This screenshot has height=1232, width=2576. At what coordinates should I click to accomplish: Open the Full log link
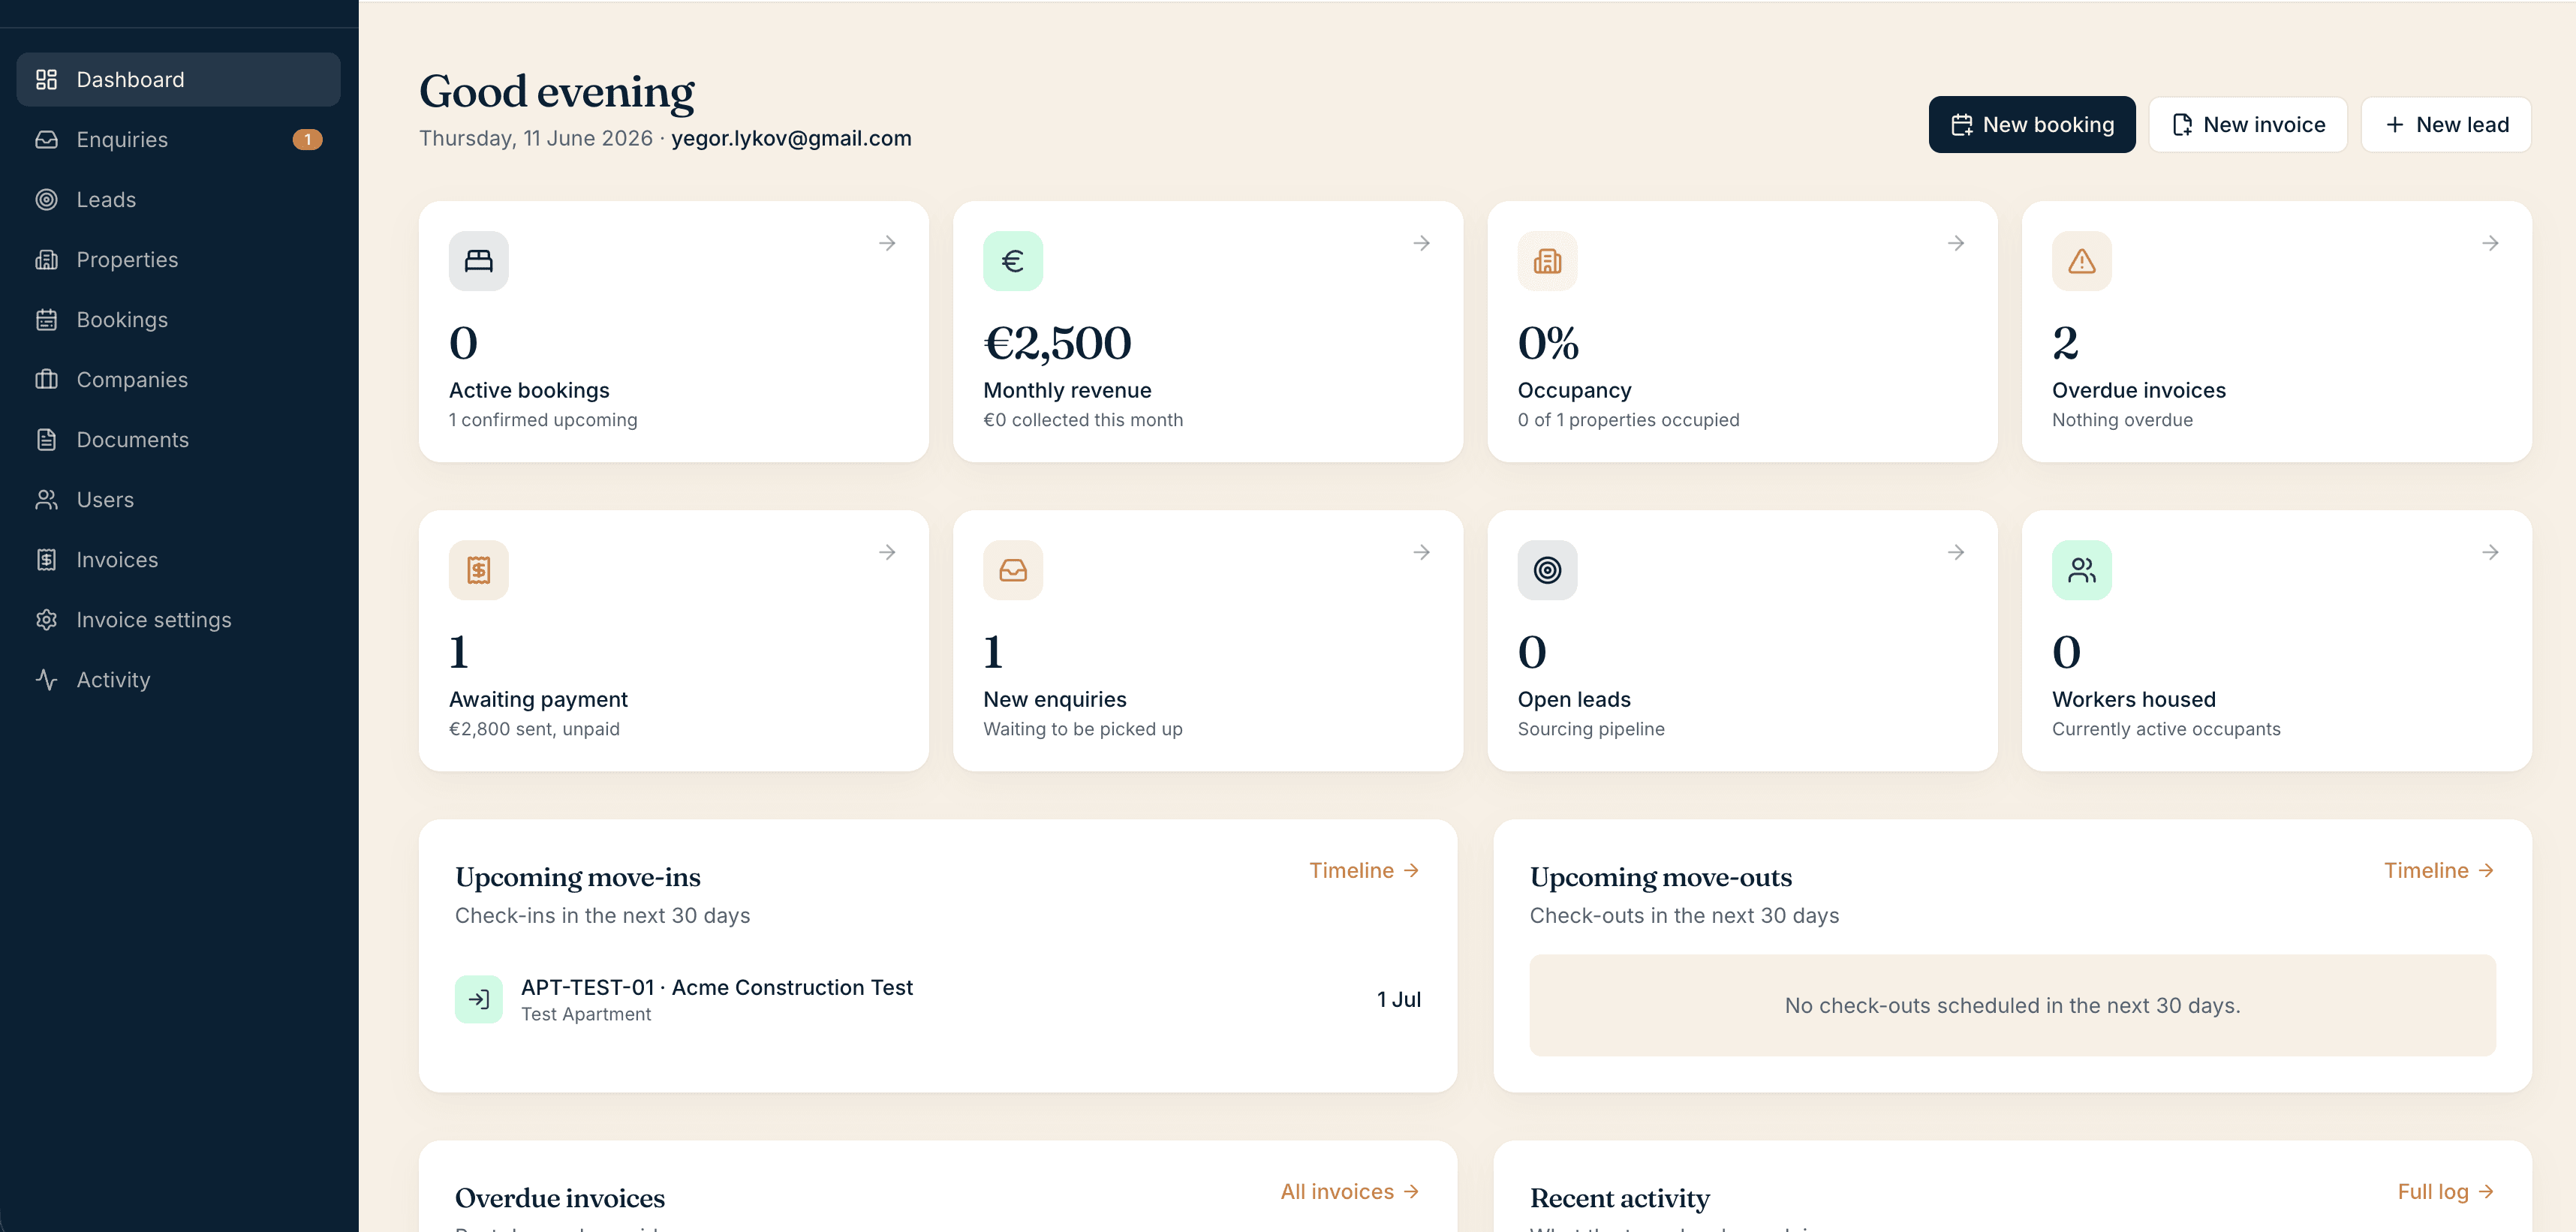pyautogui.click(x=2446, y=1192)
